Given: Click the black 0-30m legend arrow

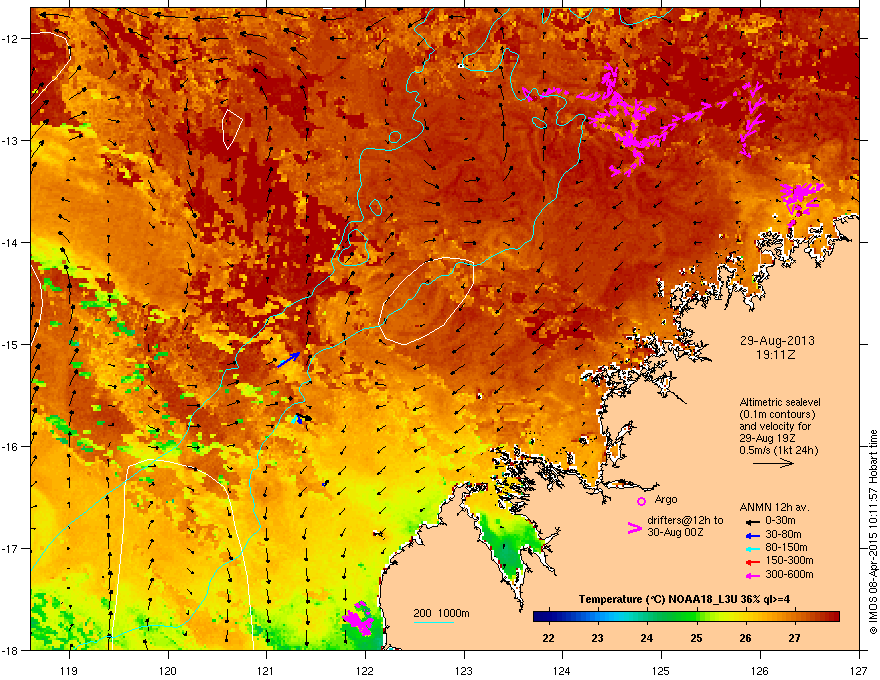Looking at the screenshot, I should [753, 521].
